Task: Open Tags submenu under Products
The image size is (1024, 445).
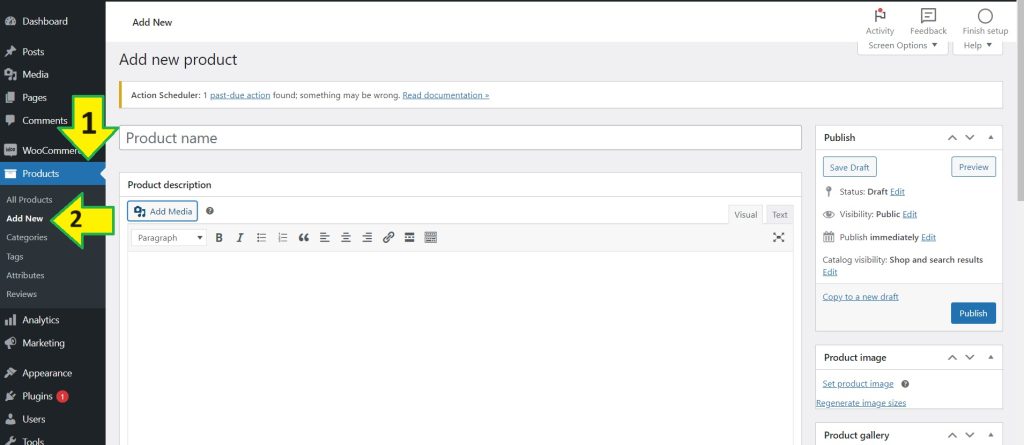Action: coord(15,257)
